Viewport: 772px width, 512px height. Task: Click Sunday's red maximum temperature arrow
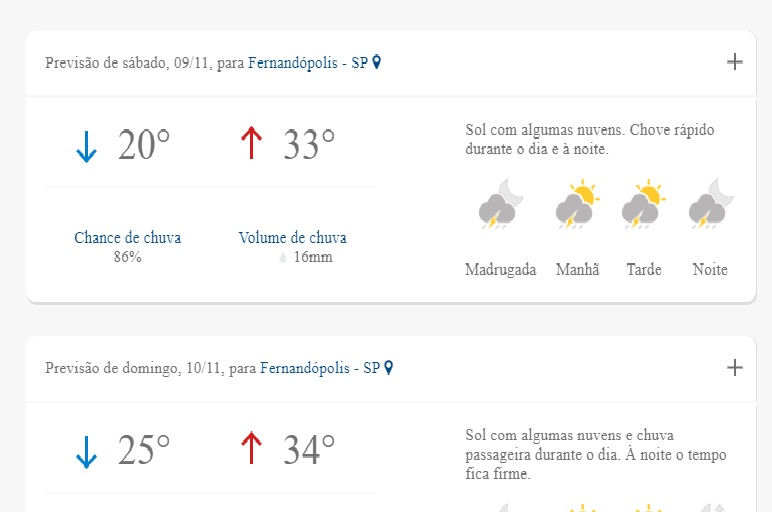[x=251, y=450]
